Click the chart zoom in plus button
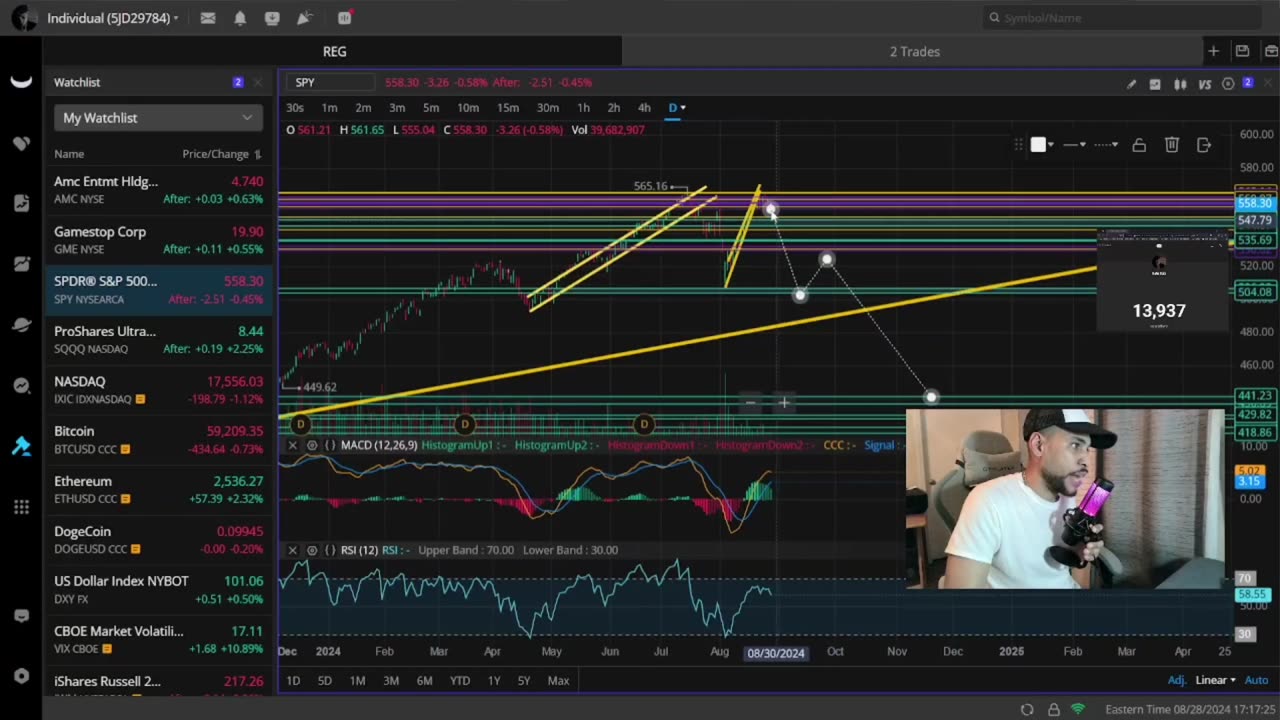This screenshot has height=720, width=1280. tap(784, 403)
